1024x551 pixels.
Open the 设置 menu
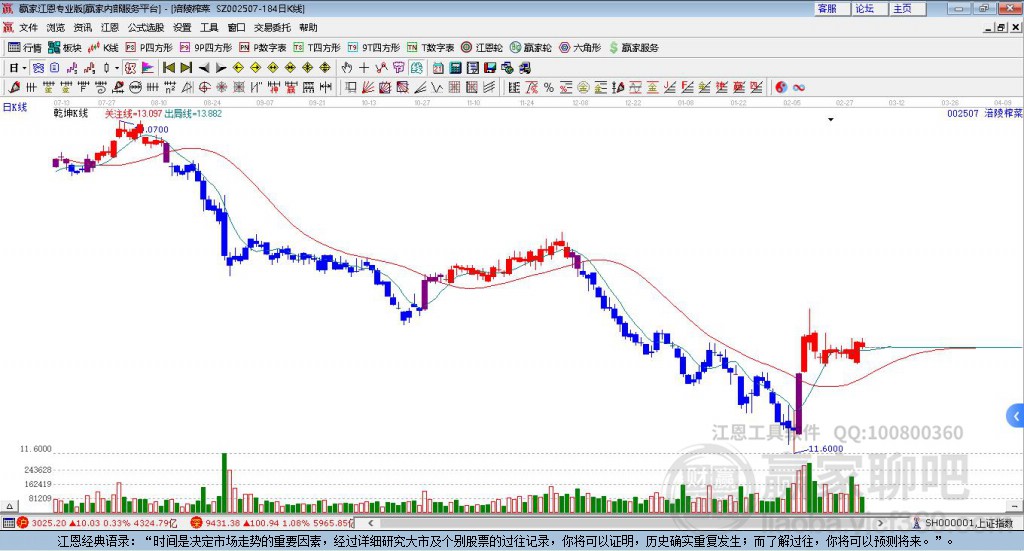click(x=182, y=27)
